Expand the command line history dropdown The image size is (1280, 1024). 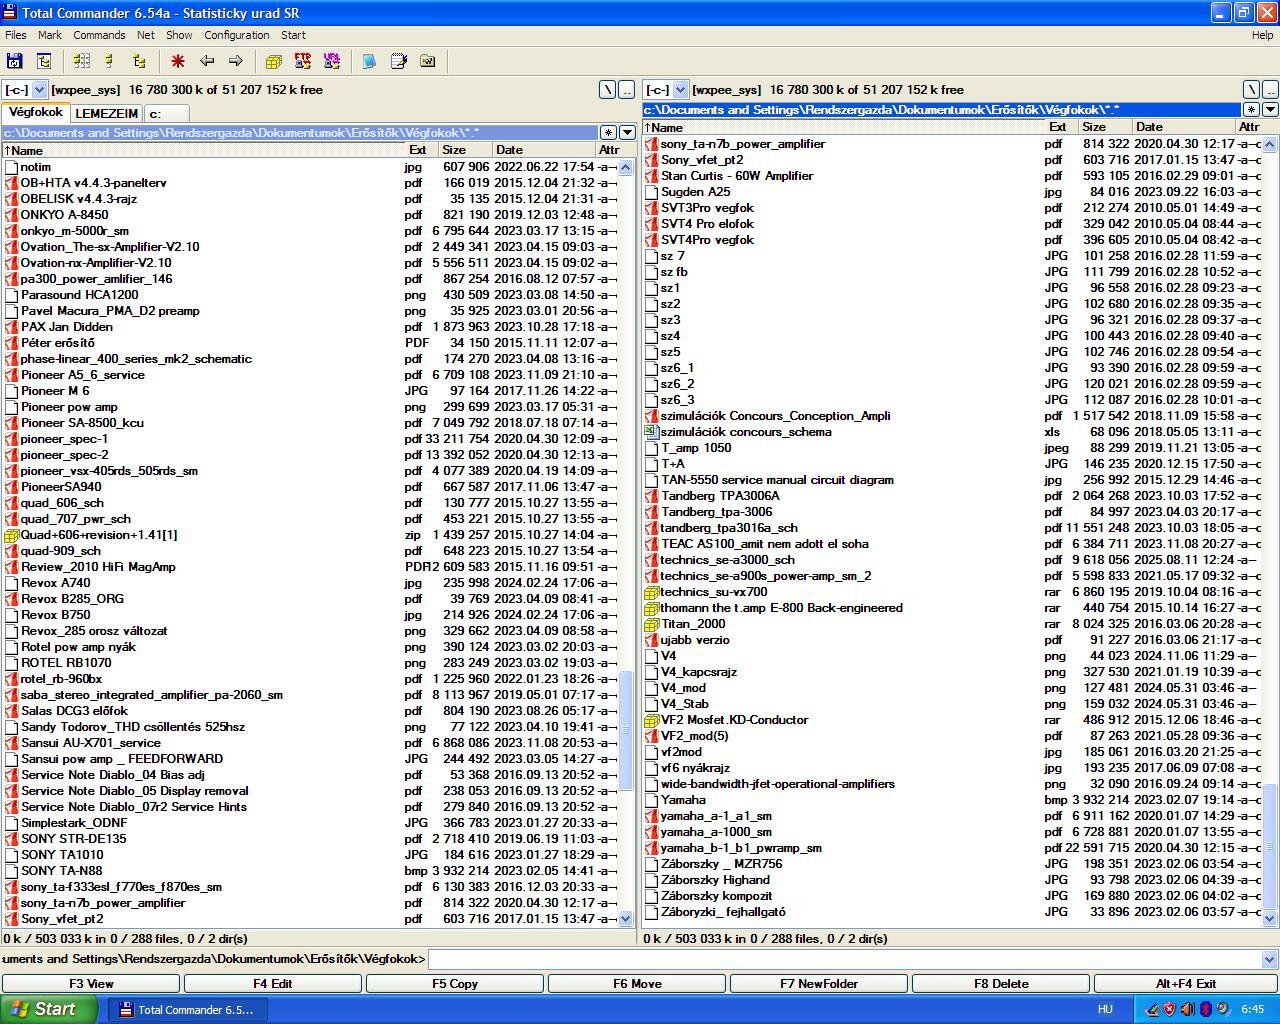click(x=1270, y=960)
